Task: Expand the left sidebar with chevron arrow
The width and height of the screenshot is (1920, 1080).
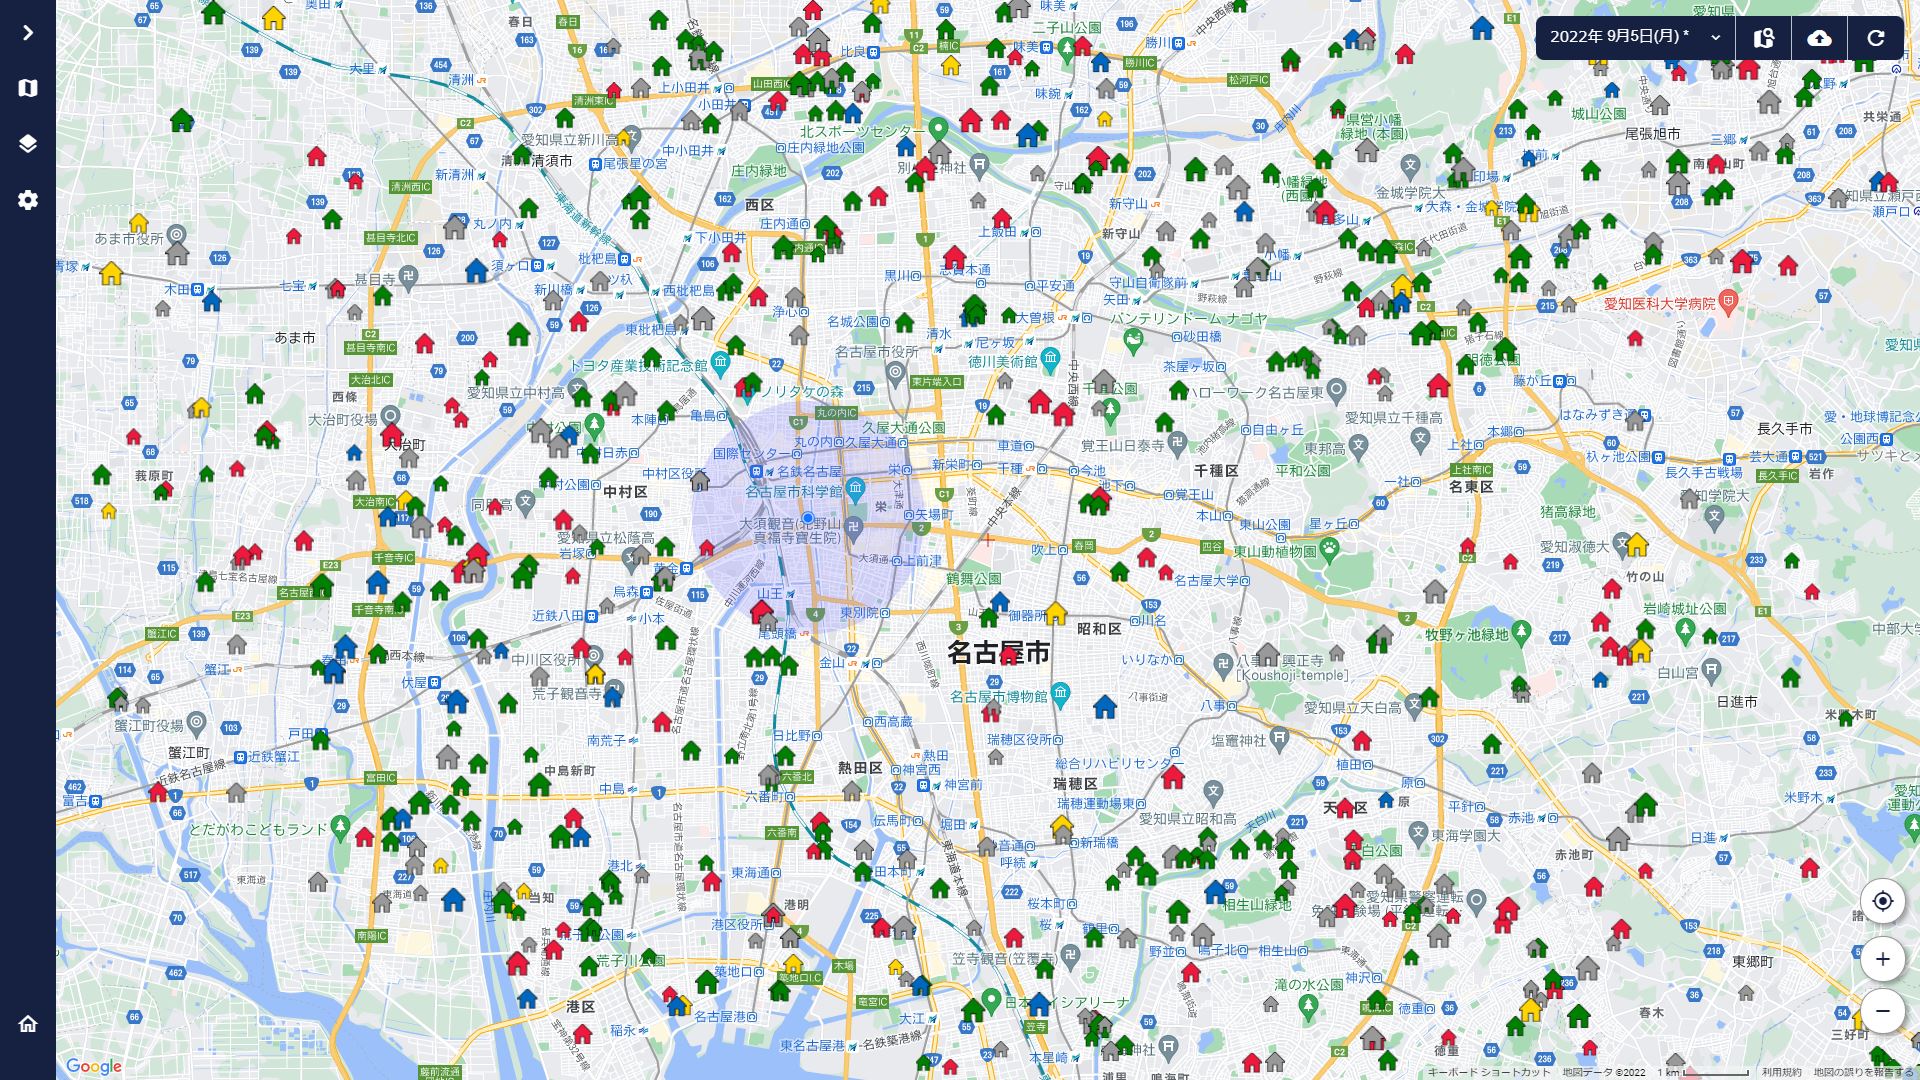Action: 27,33
